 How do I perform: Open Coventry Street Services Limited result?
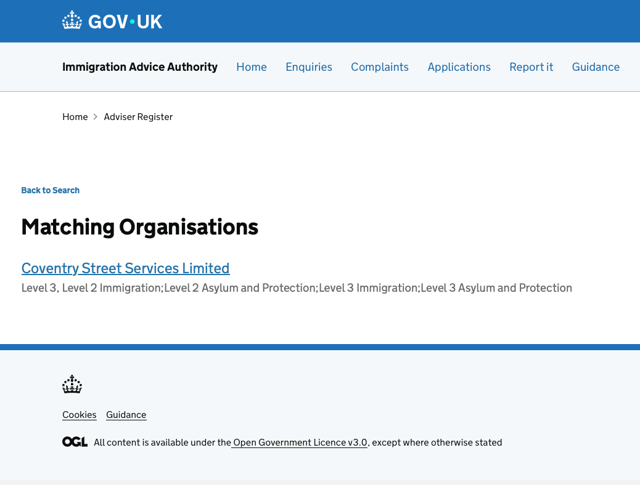(x=125, y=268)
